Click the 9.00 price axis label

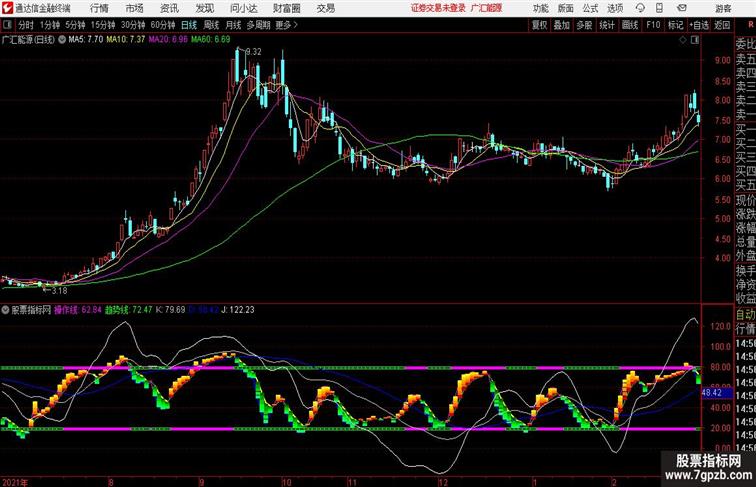[x=723, y=61]
